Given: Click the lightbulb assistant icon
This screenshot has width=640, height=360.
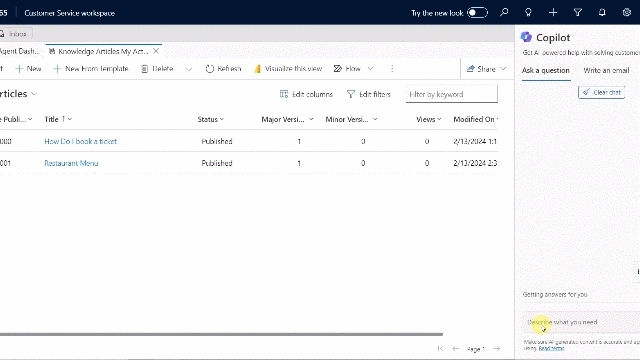Looking at the screenshot, I should tap(528, 13).
